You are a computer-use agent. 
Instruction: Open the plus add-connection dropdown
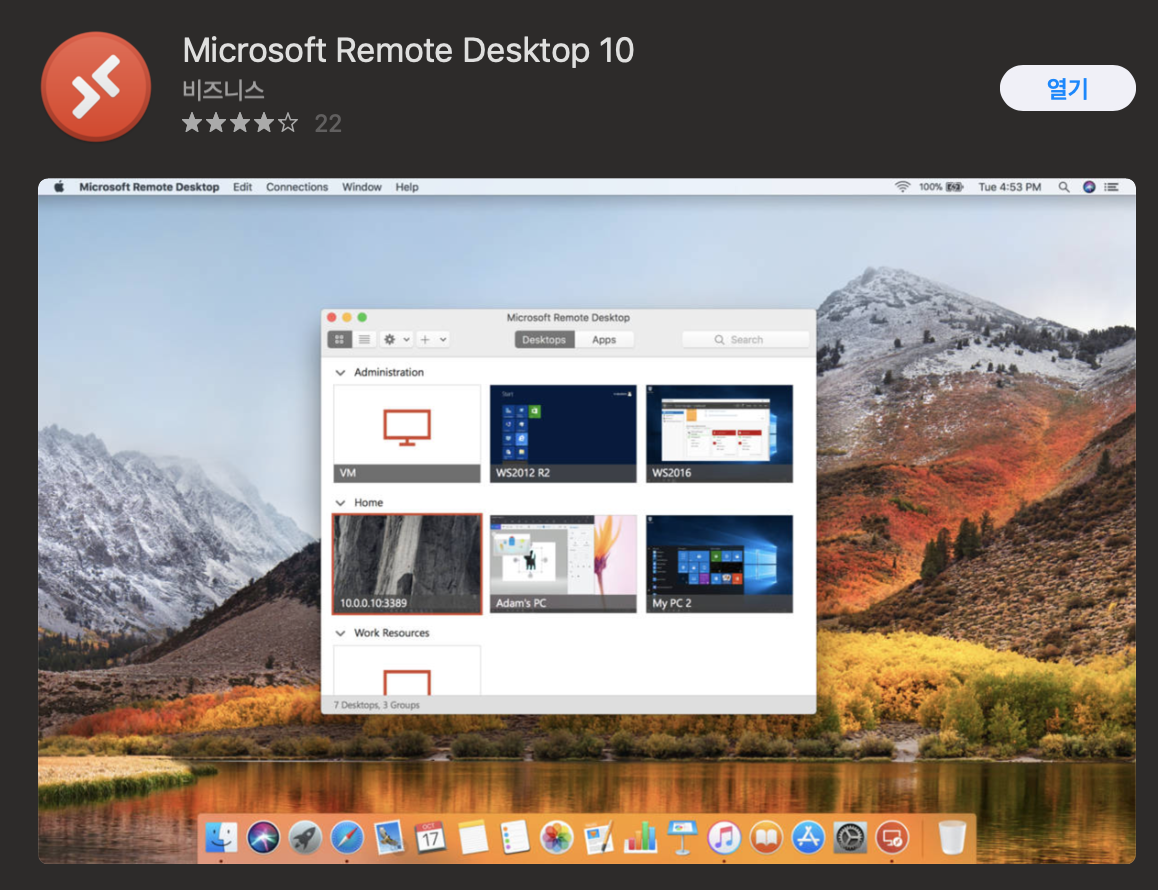pyautogui.click(x=433, y=339)
